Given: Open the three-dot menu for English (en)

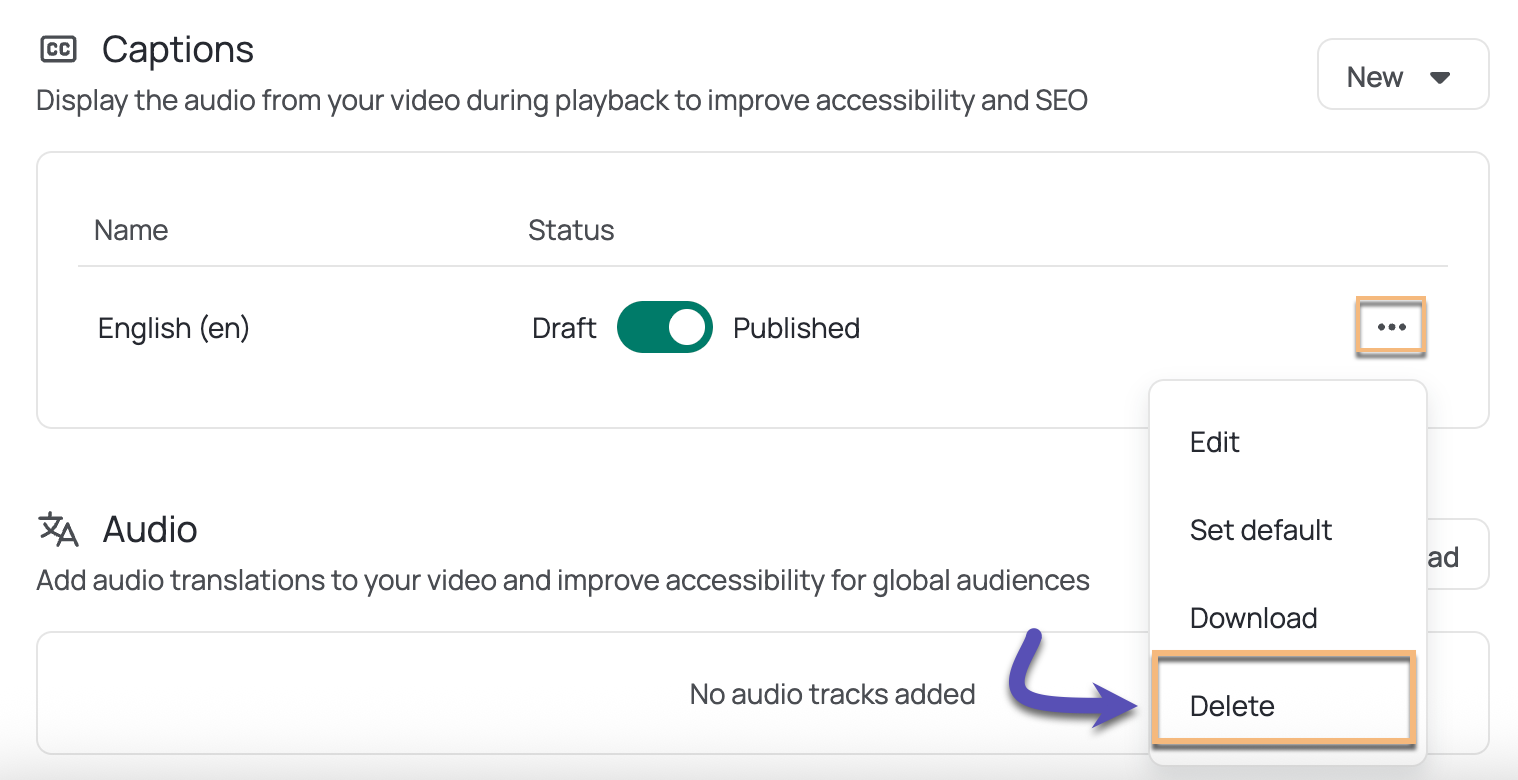Looking at the screenshot, I should point(1391,327).
